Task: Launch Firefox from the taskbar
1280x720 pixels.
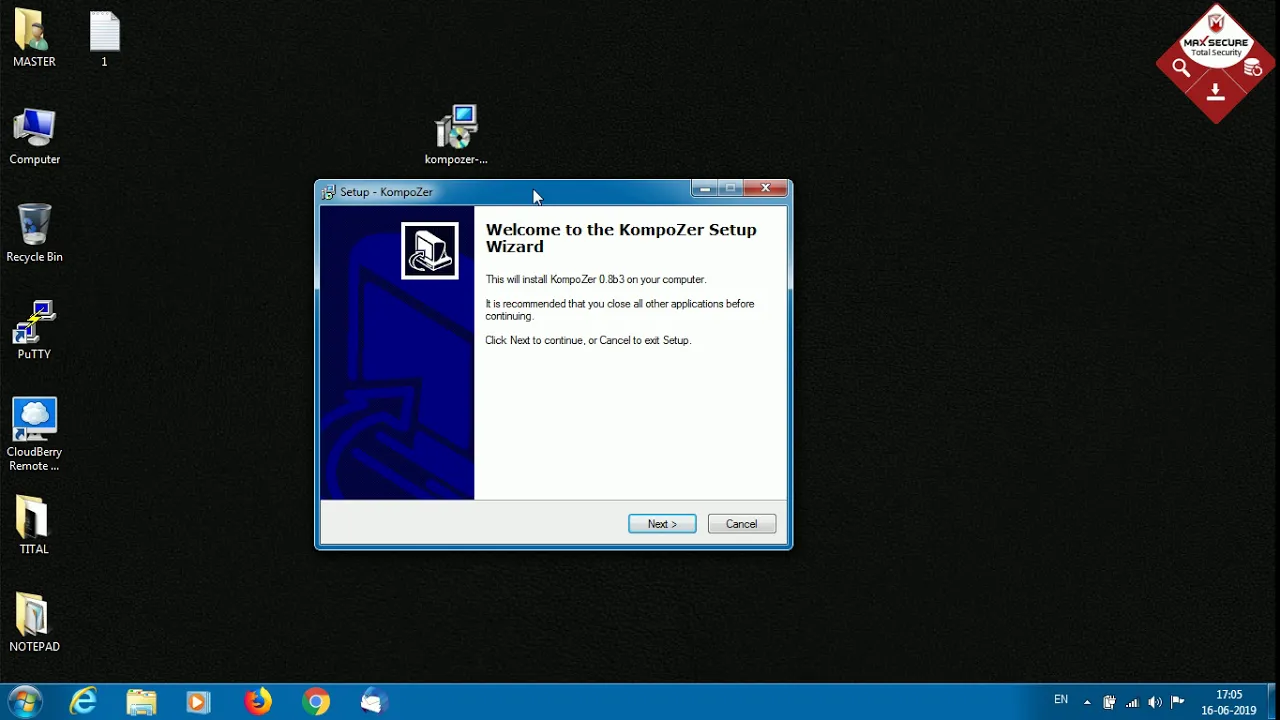Action: pyautogui.click(x=258, y=702)
